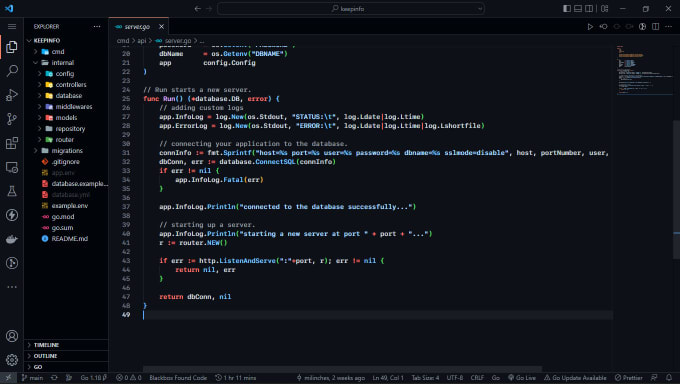
Task: Open the example.env file
Action: point(66,206)
